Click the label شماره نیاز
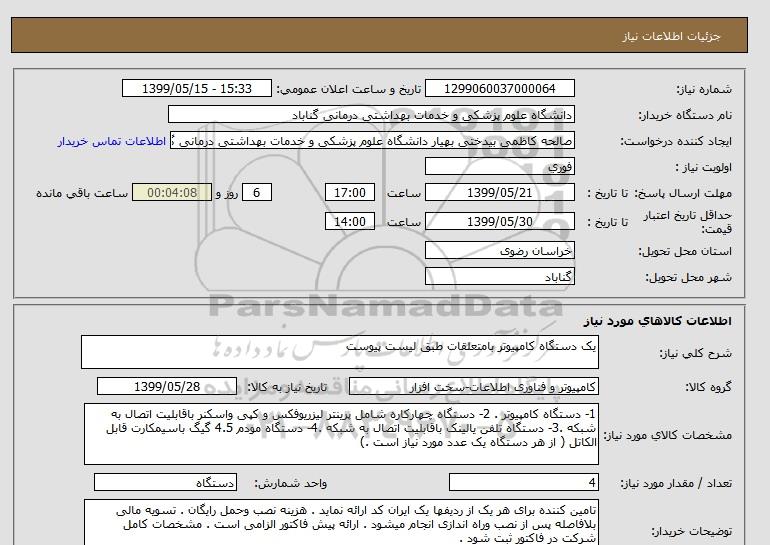770x545 pixels. (704, 89)
